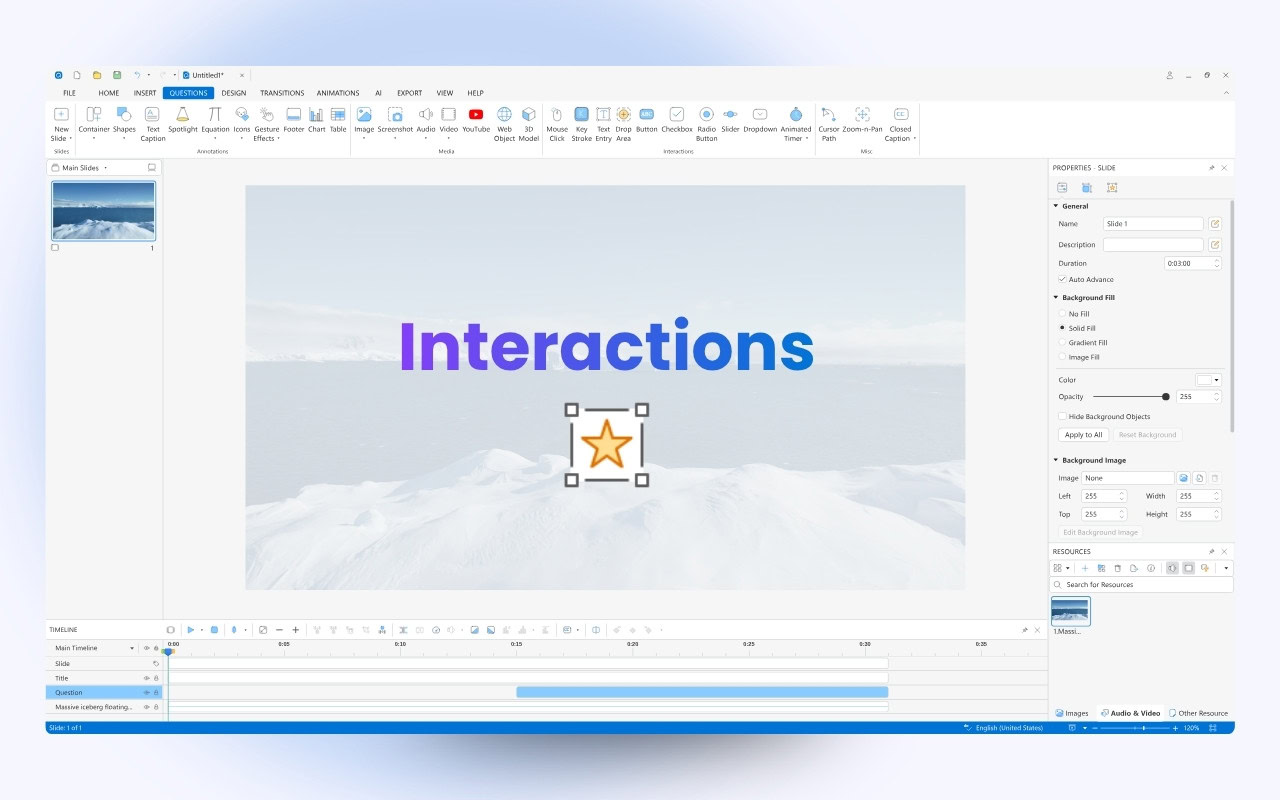Open the Main Timeline dropdown
This screenshot has width=1280, height=800.
(132, 648)
